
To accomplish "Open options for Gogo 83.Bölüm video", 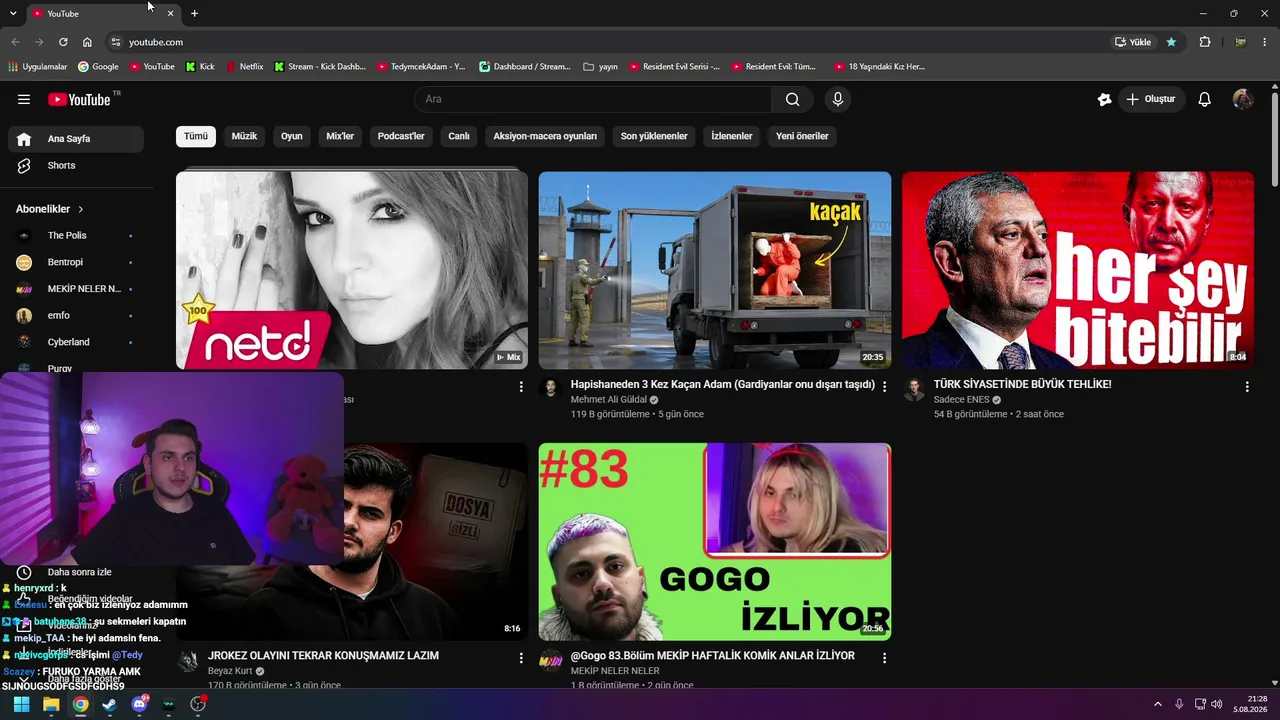I will click(x=884, y=658).
